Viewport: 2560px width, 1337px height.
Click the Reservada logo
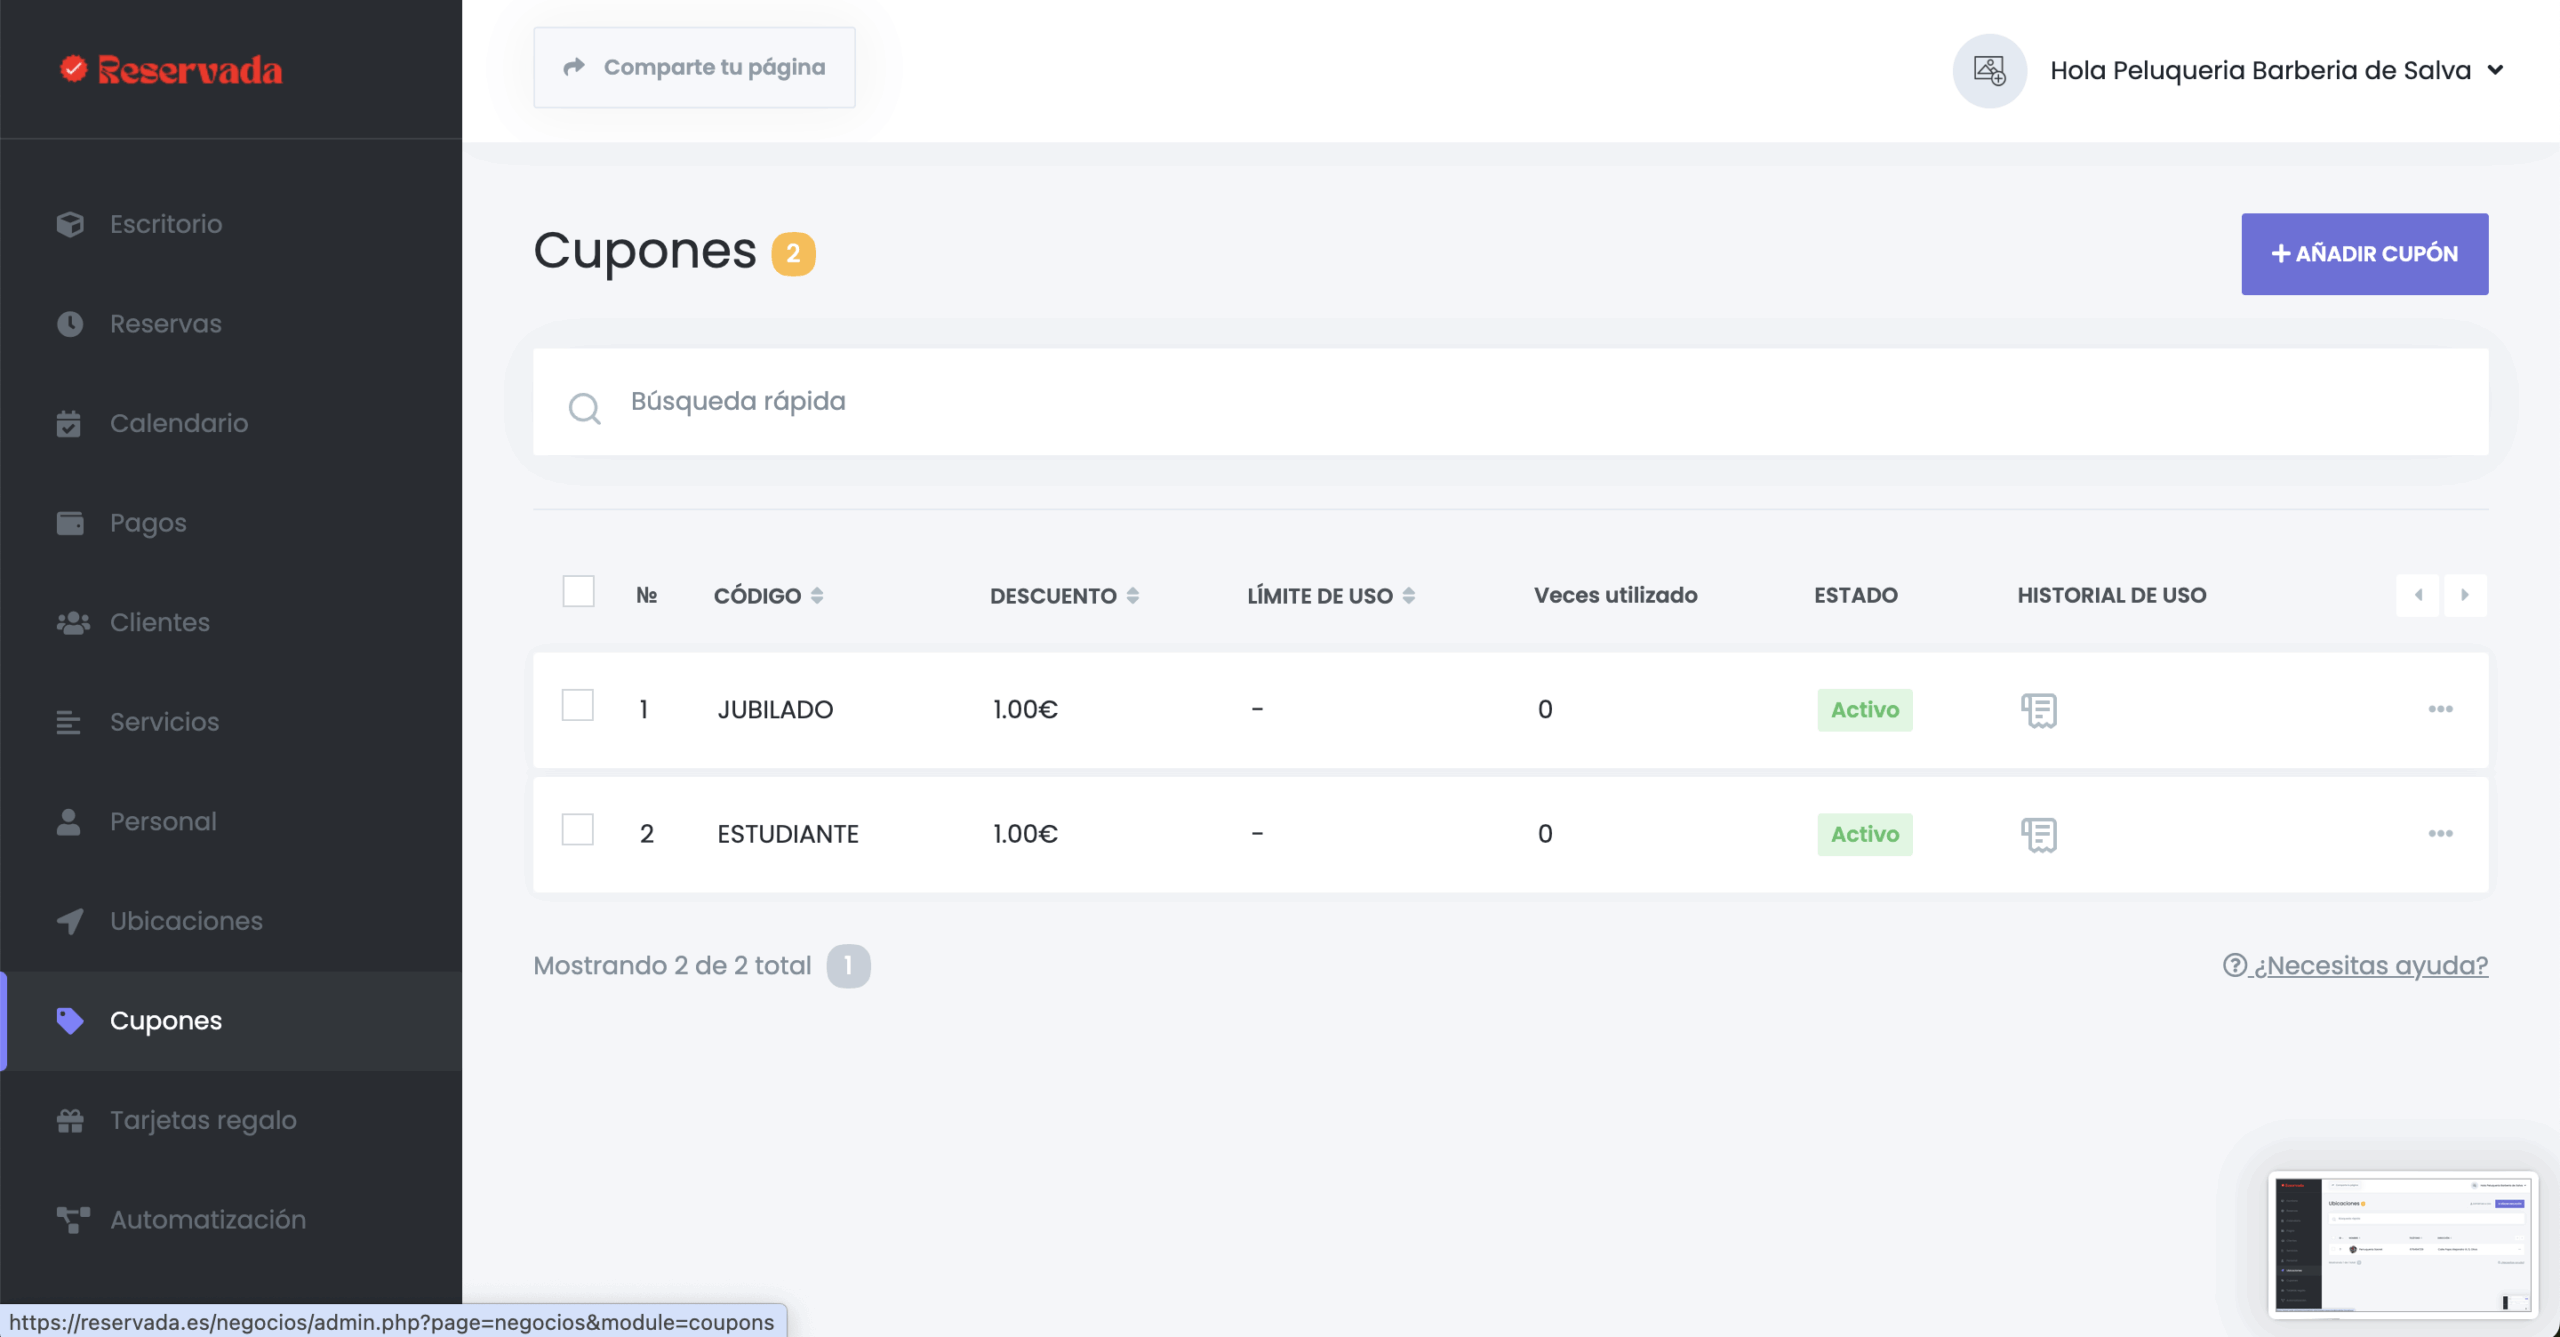tap(171, 70)
